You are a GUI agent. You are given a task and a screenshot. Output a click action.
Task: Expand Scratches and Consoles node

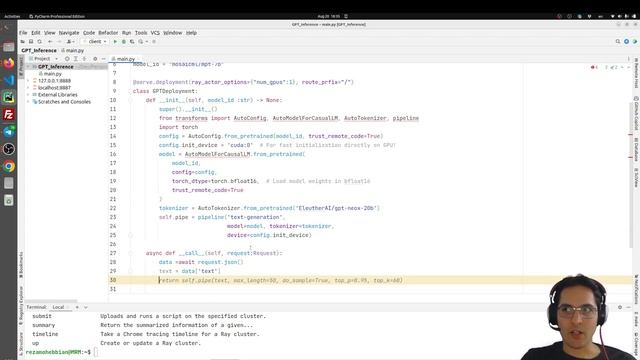coord(29,102)
